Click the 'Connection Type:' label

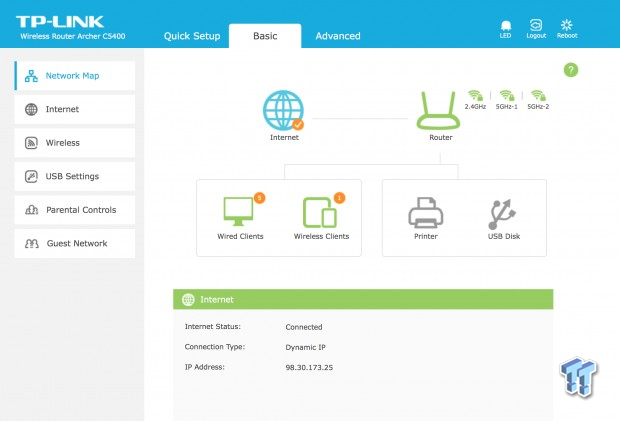(x=215, y=347)
